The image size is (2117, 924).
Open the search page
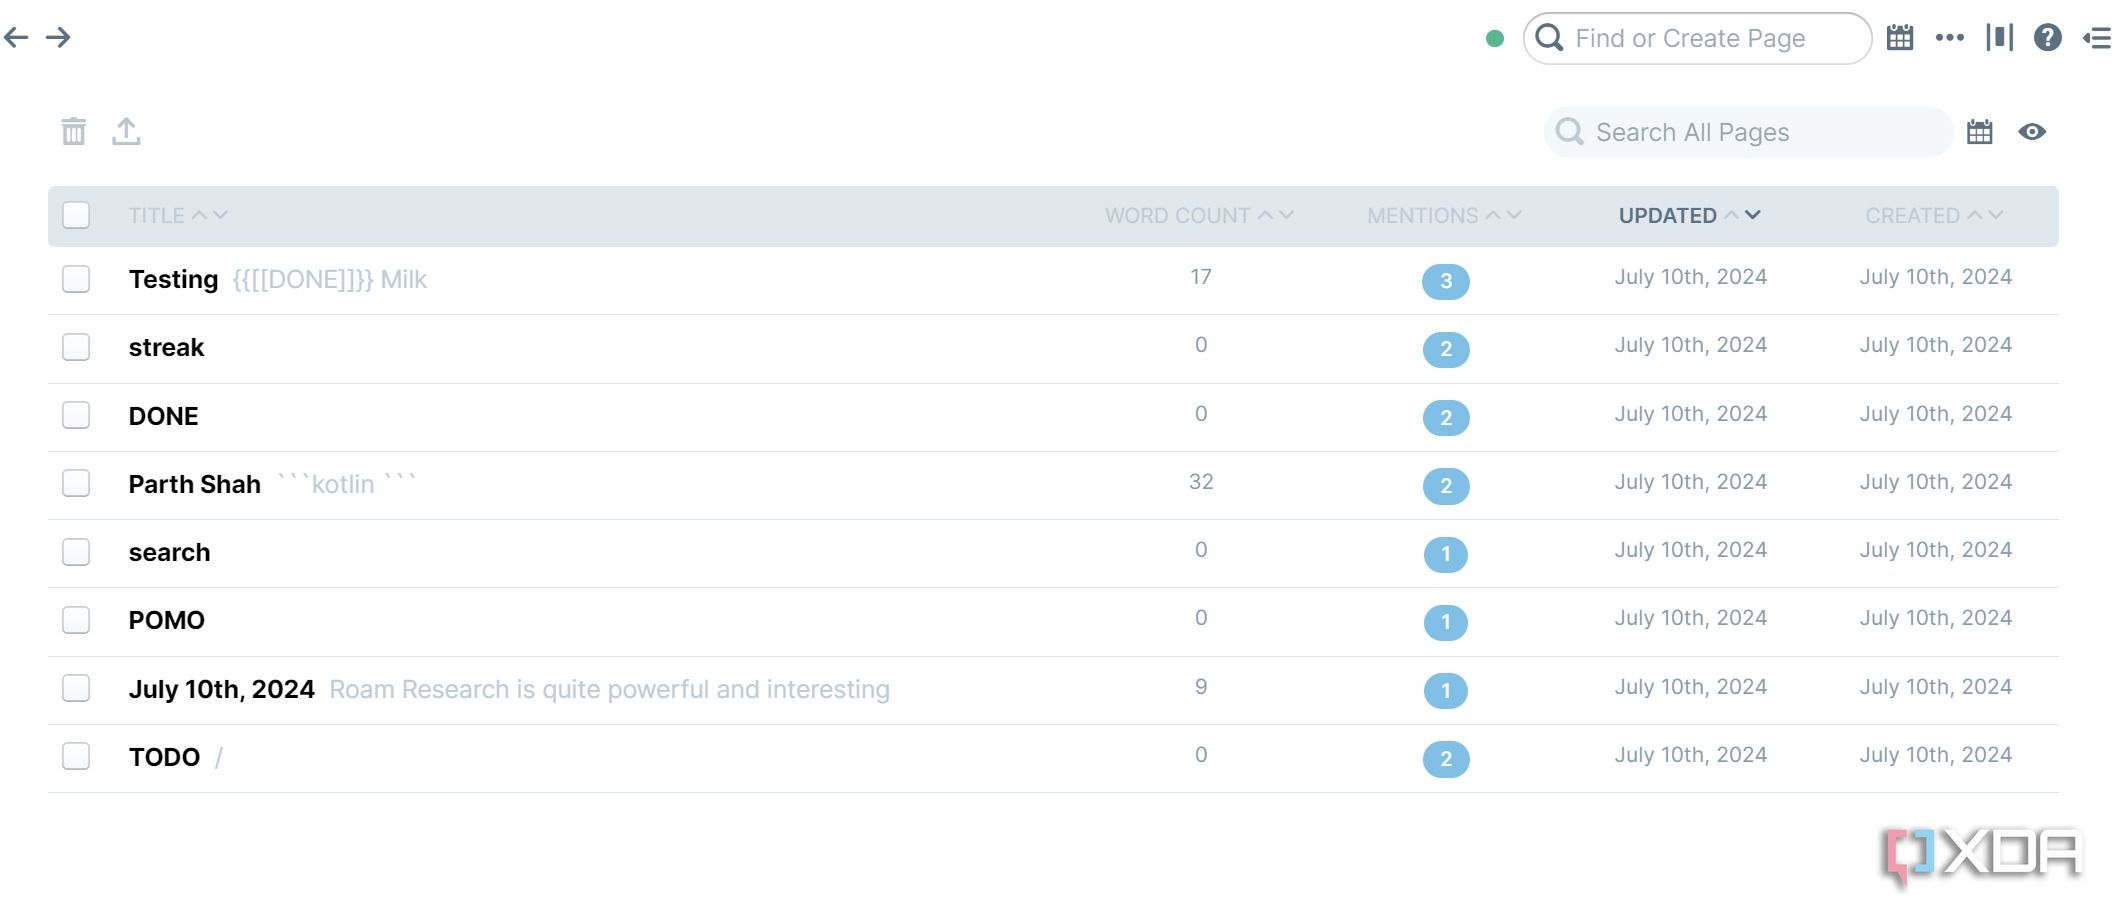169,552
